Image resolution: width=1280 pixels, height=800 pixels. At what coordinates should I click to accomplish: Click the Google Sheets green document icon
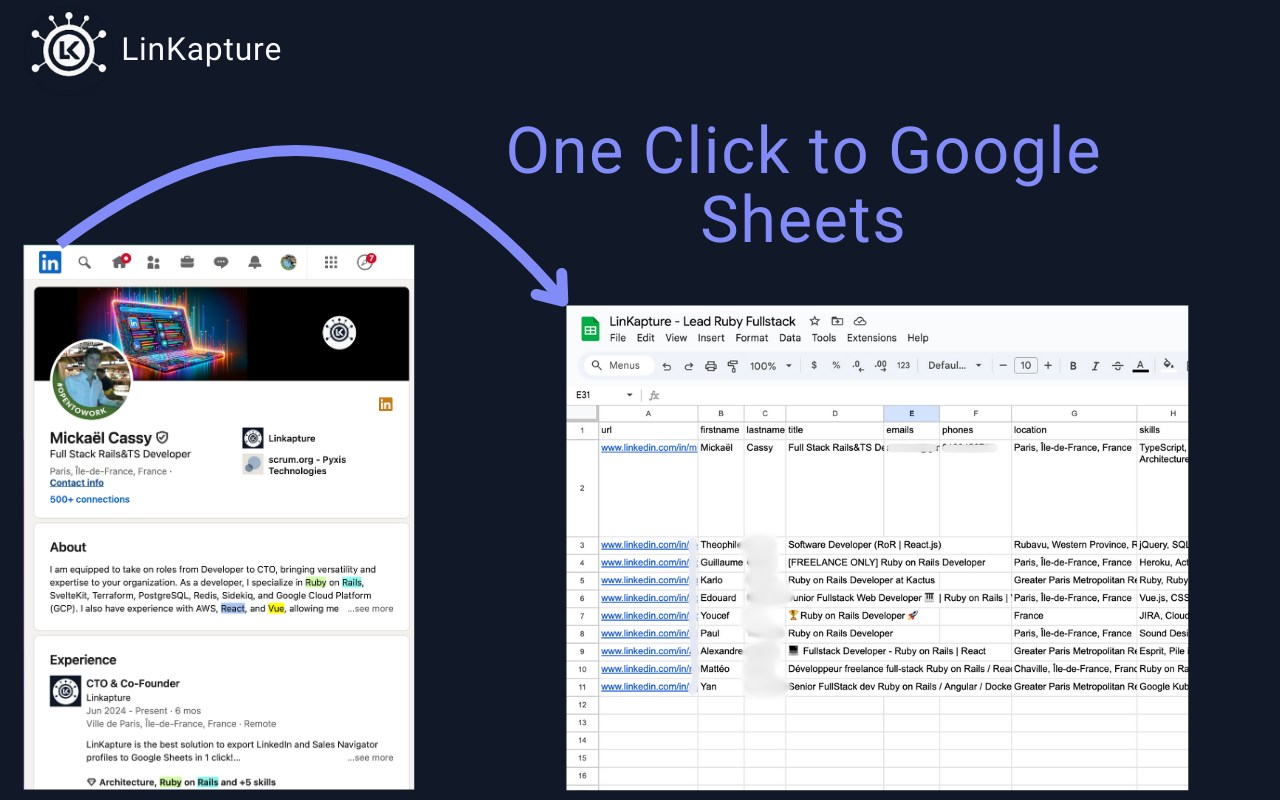tap(590, 329)
